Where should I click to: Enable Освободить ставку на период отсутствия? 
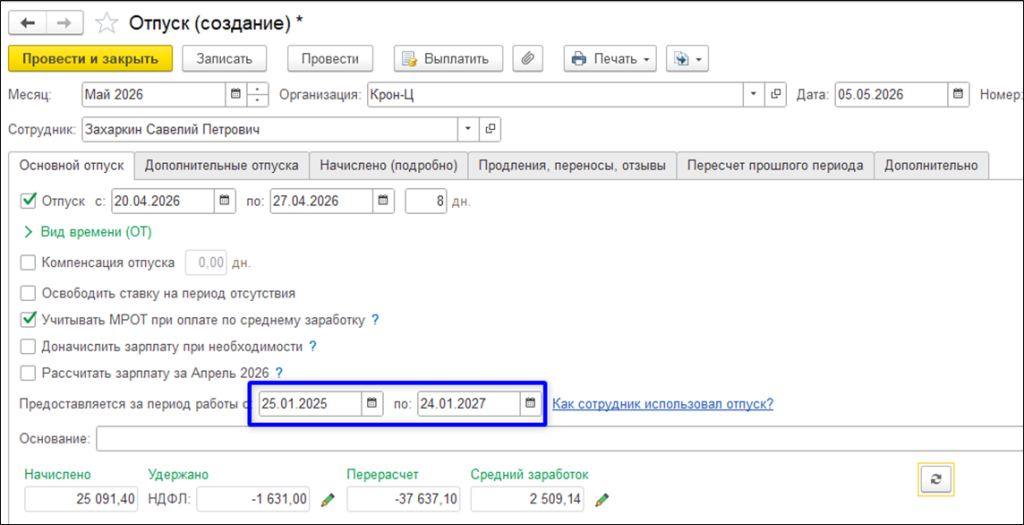[x=28, y=293]
